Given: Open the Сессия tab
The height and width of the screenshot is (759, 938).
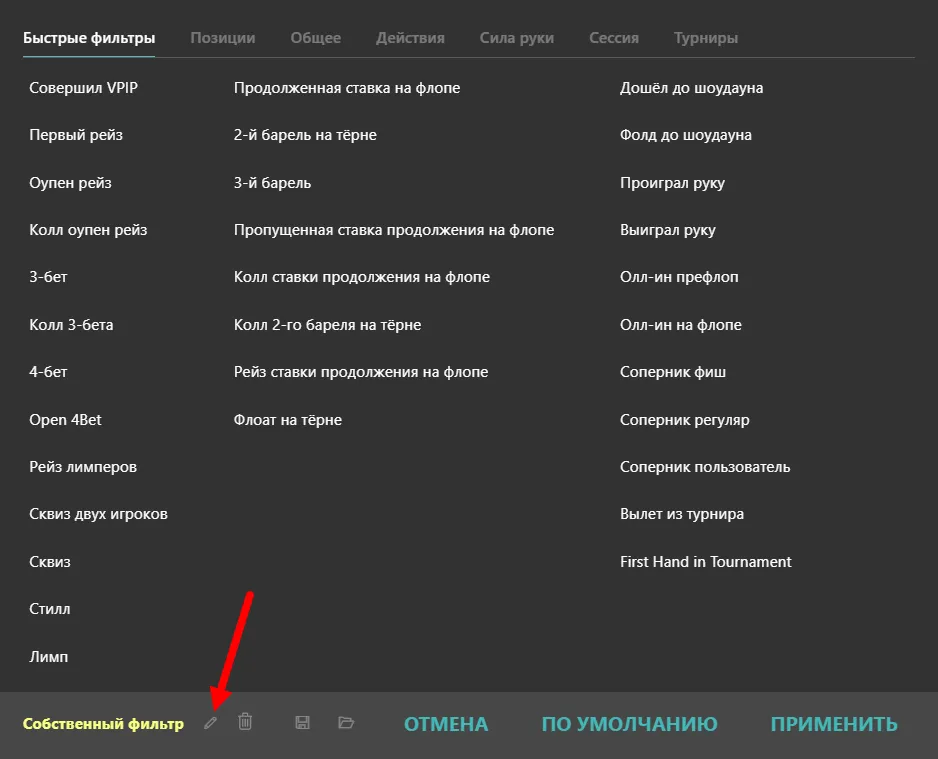Looking at the screenshot, I should point(613,38).
